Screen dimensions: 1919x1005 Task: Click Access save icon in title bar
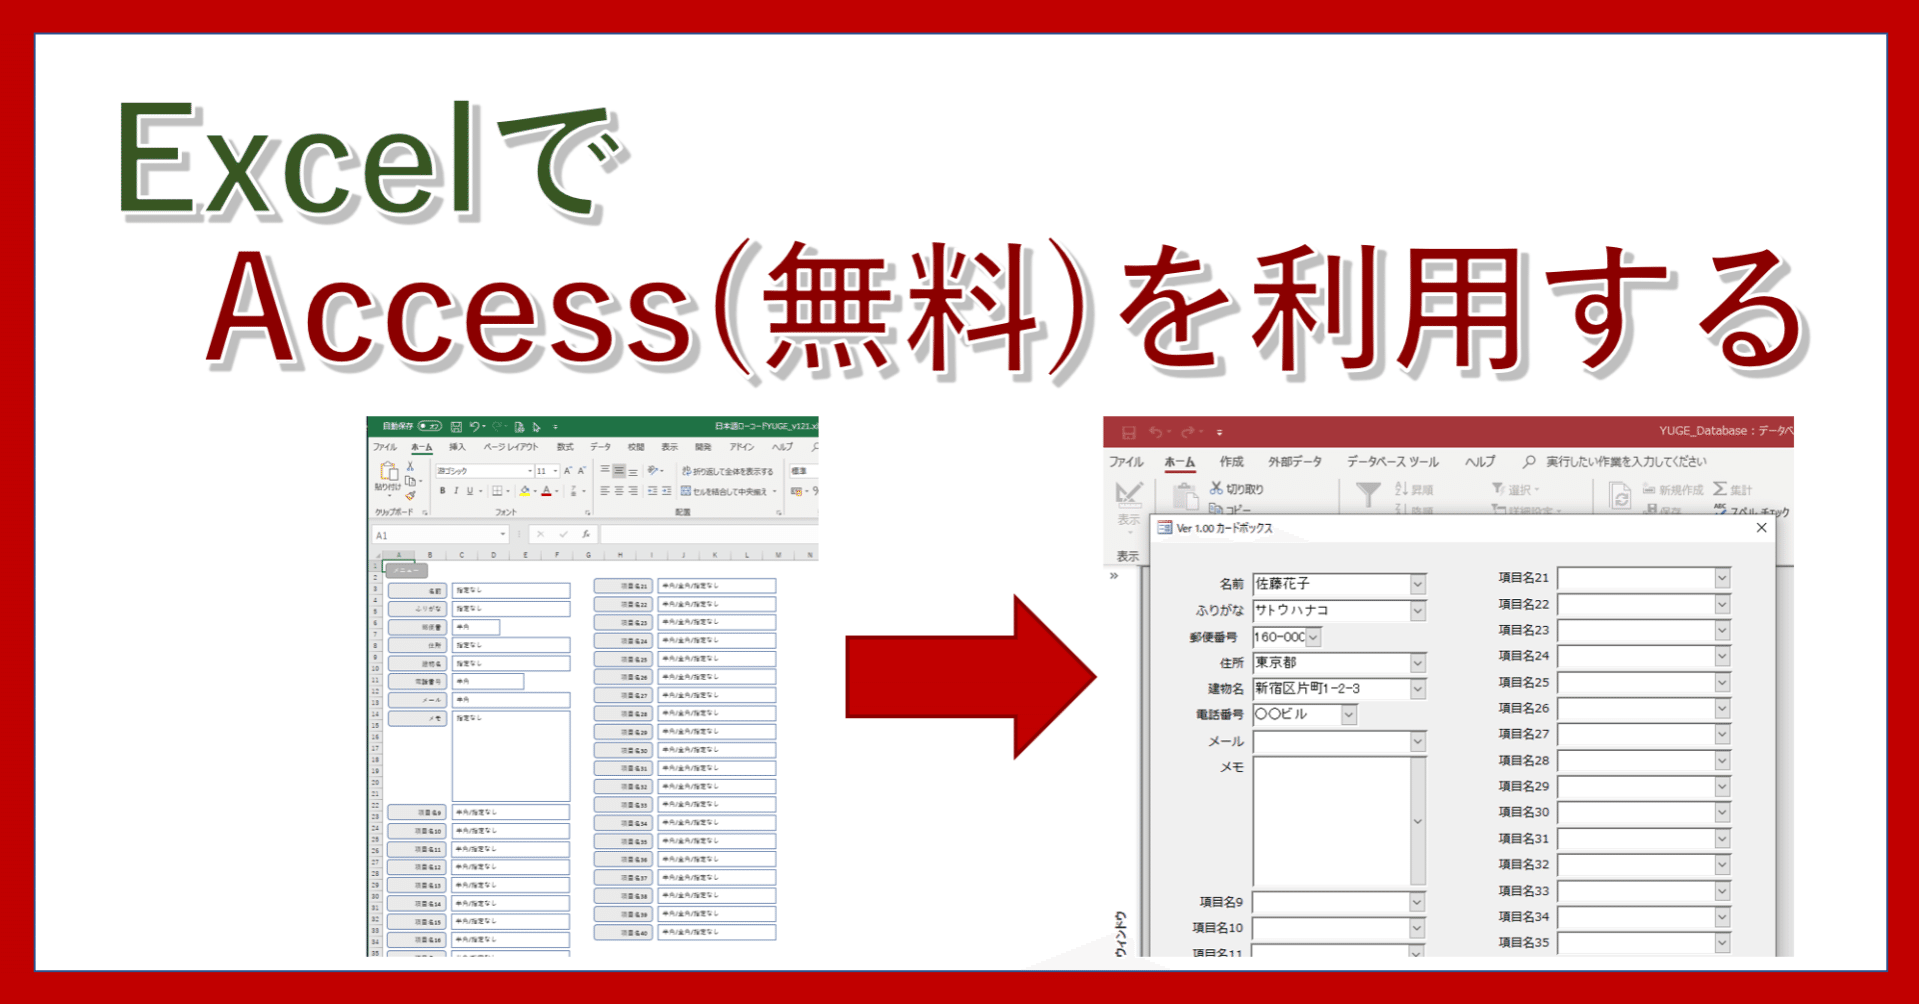pos(1129,432)
